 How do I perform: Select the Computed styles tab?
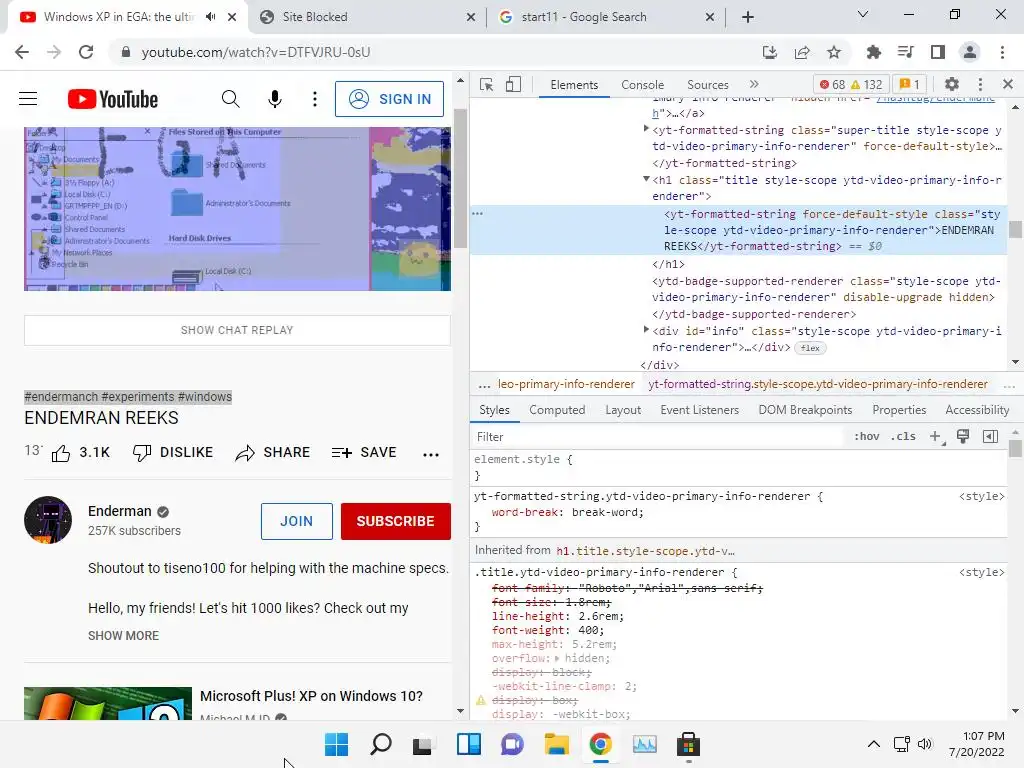pos(557,410)
